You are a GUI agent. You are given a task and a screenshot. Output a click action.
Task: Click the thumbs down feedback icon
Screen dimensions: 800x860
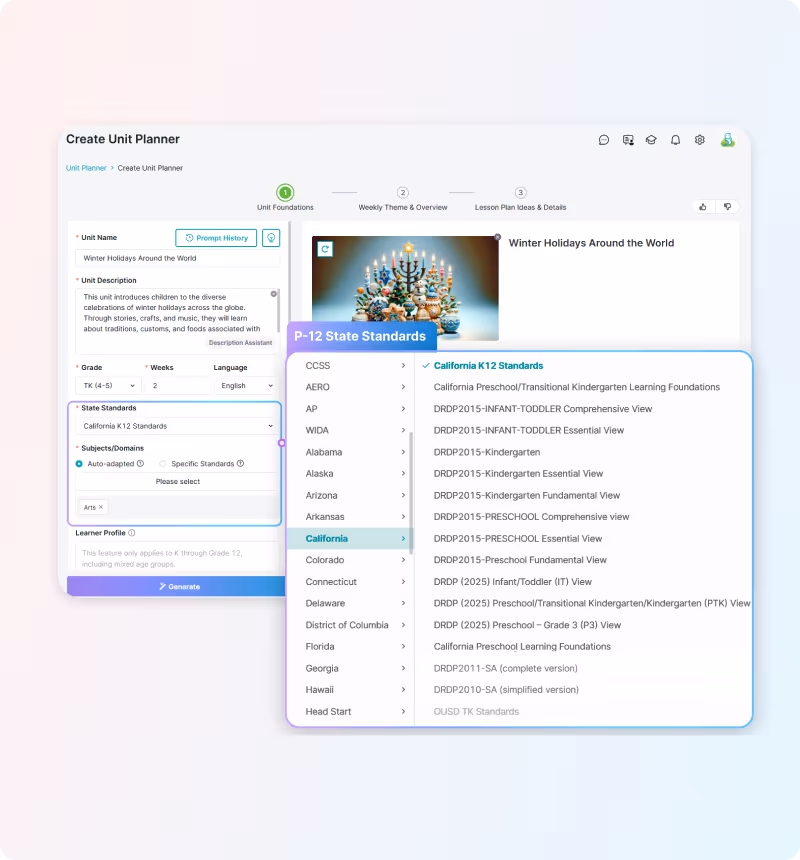point(728,207)
